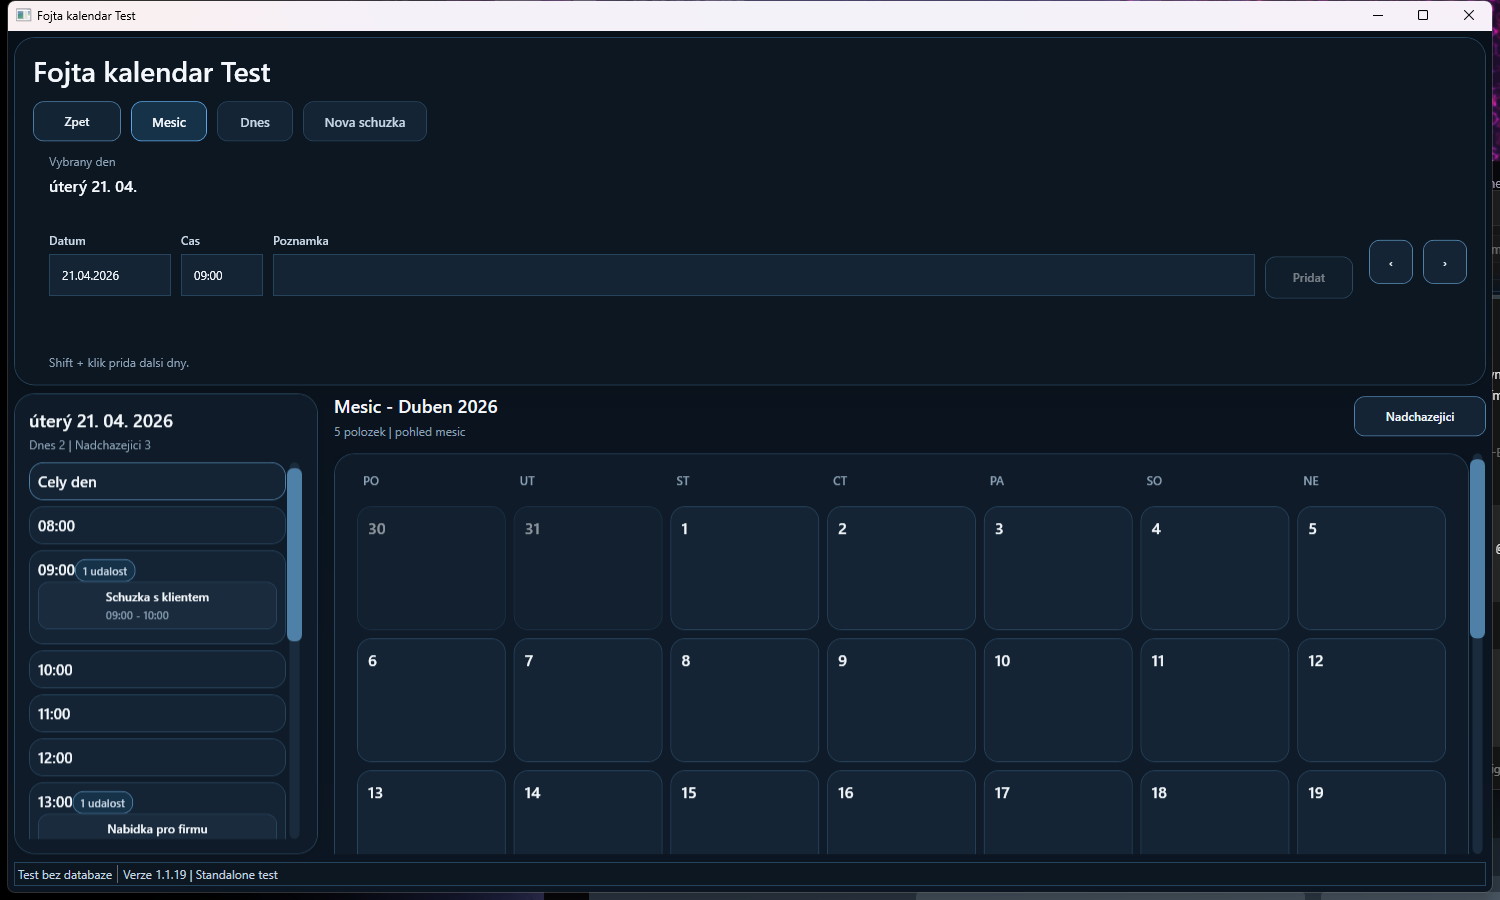The width and height of the screenshot is (1500, 900).
Task: Click 'Verze 1.1.19 | Standalone test' status text
Action: (x=200, y=875)
